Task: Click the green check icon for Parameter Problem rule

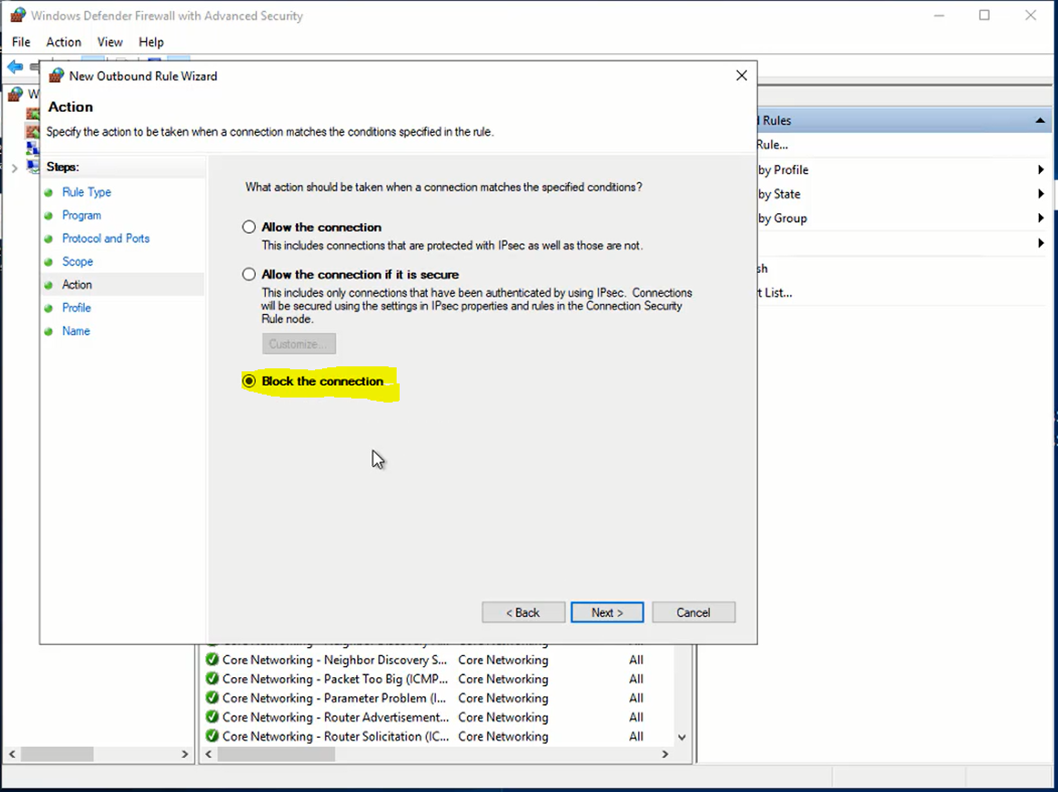Action: point(212,698)
